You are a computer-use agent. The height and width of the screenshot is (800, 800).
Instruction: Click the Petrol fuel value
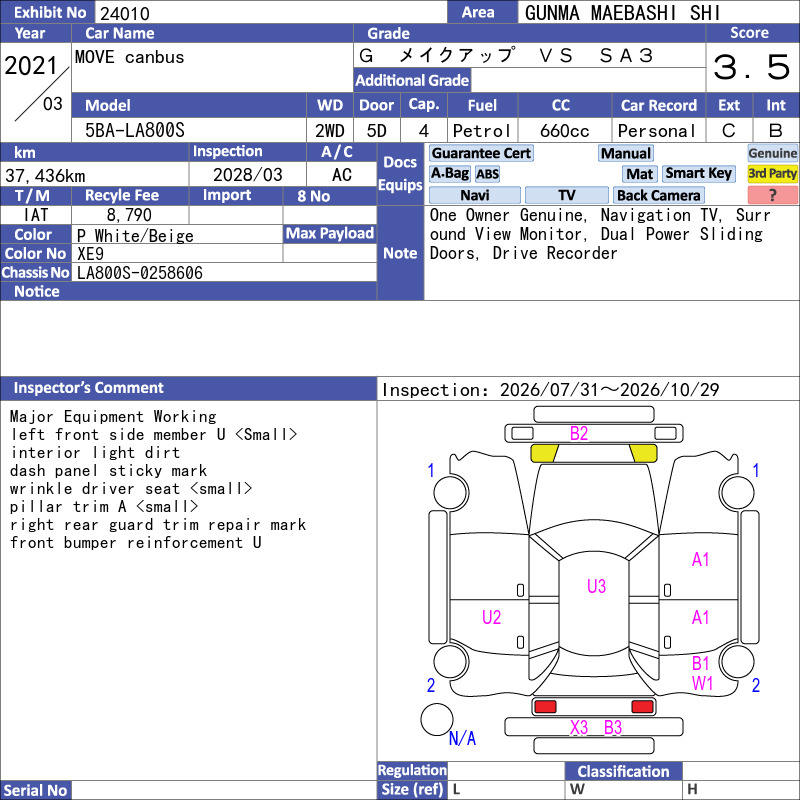coord(482,131)
